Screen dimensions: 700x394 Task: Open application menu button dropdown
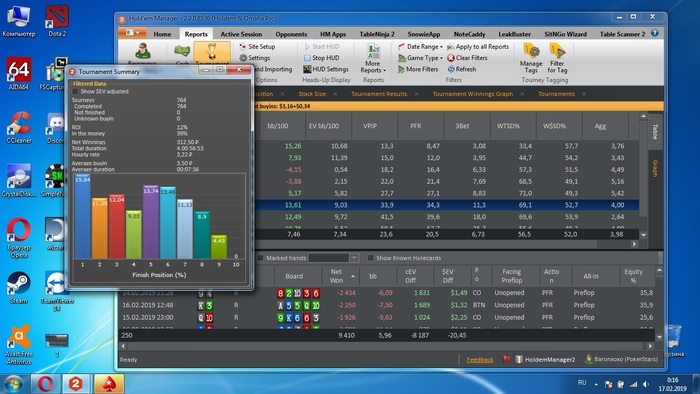133,33
